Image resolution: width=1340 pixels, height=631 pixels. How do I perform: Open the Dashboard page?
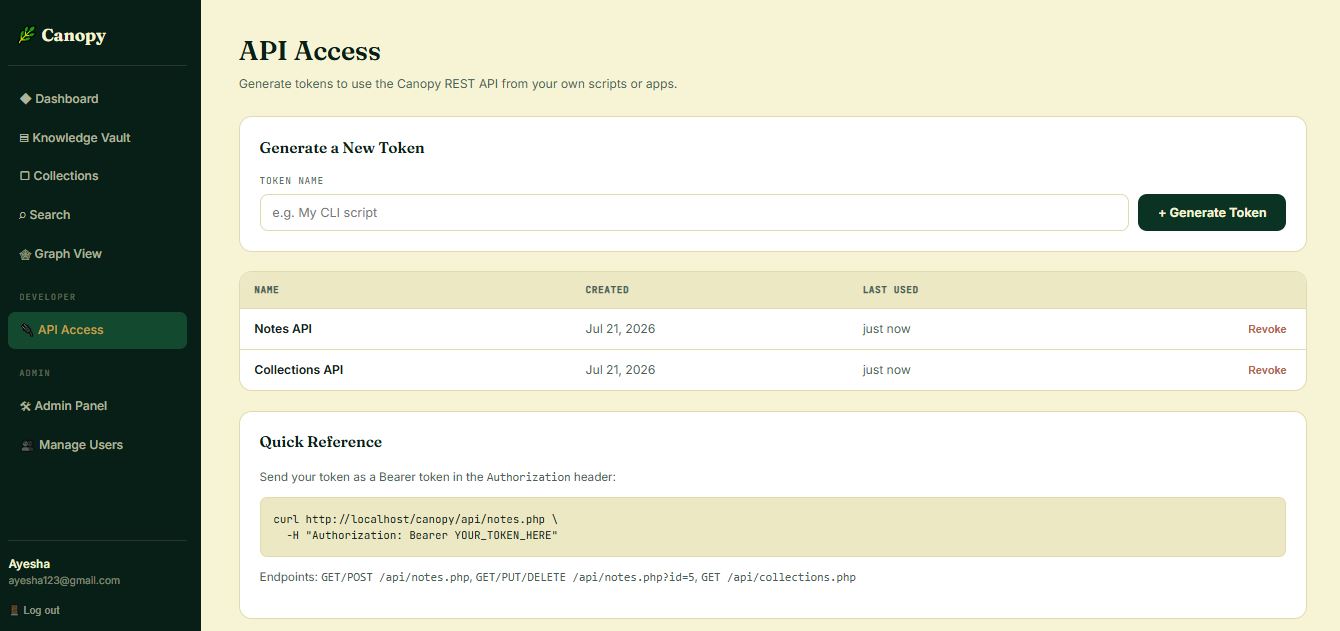tap(97, 99)
